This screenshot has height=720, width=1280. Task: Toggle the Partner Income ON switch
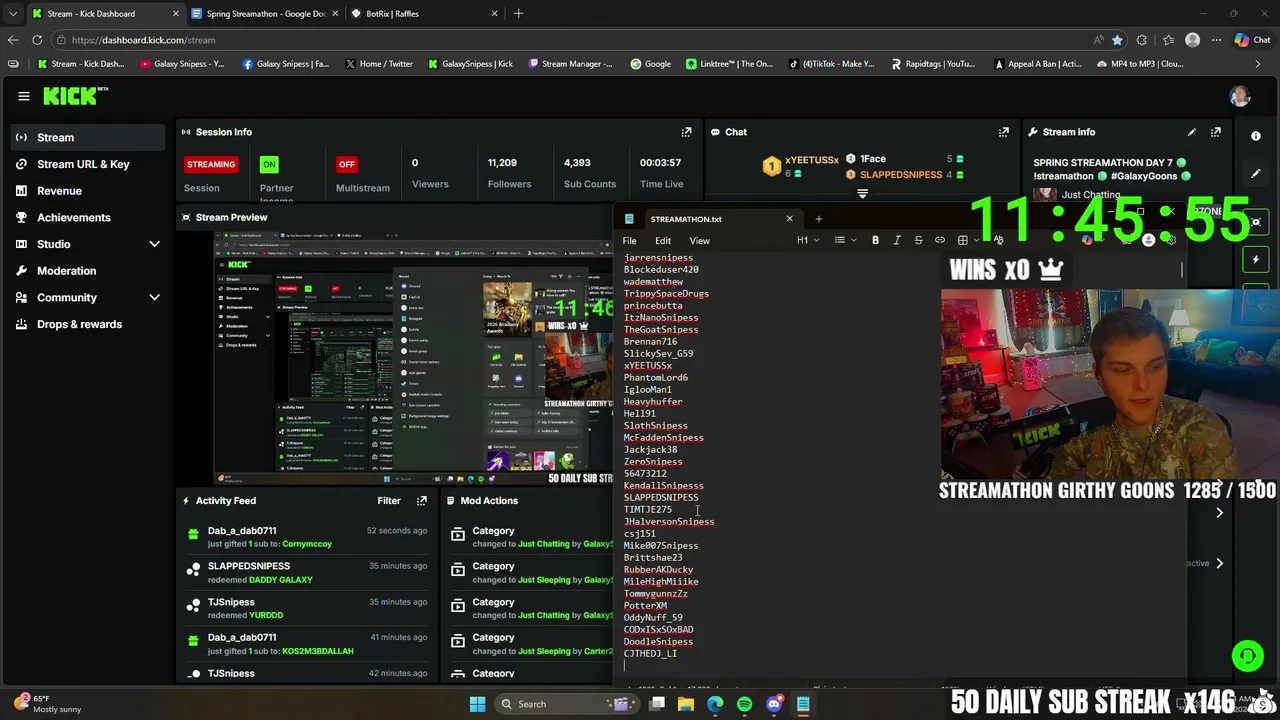click(x=269, y=164)
